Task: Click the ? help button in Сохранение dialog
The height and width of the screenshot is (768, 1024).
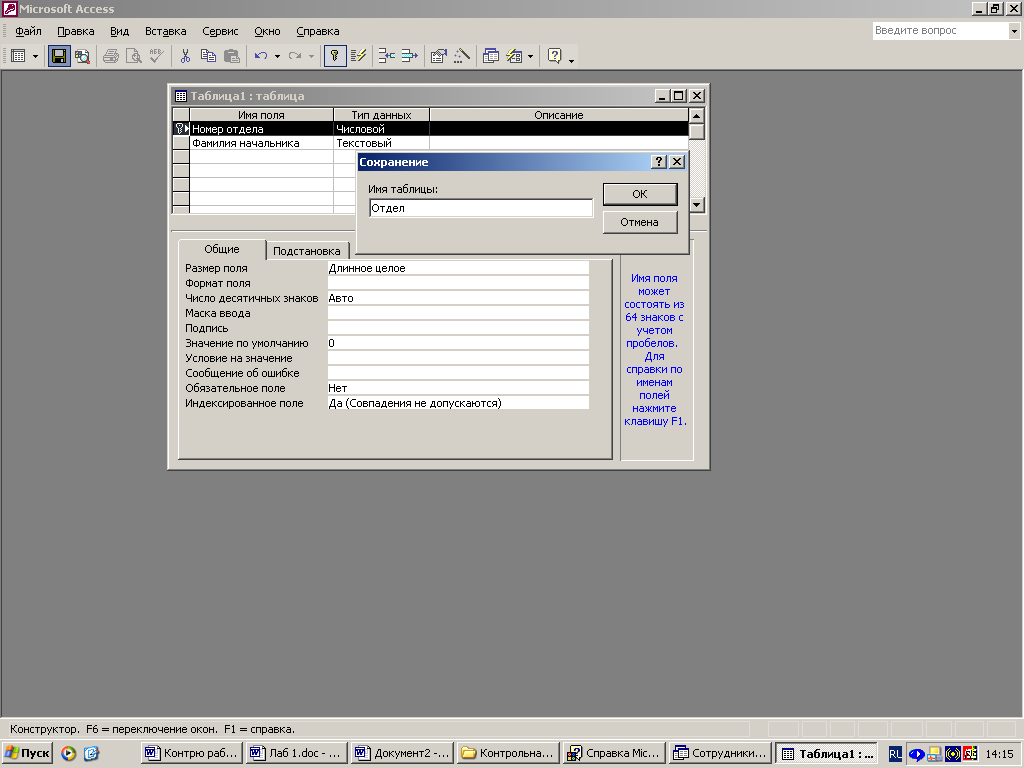Action: (x=660, y=162)
